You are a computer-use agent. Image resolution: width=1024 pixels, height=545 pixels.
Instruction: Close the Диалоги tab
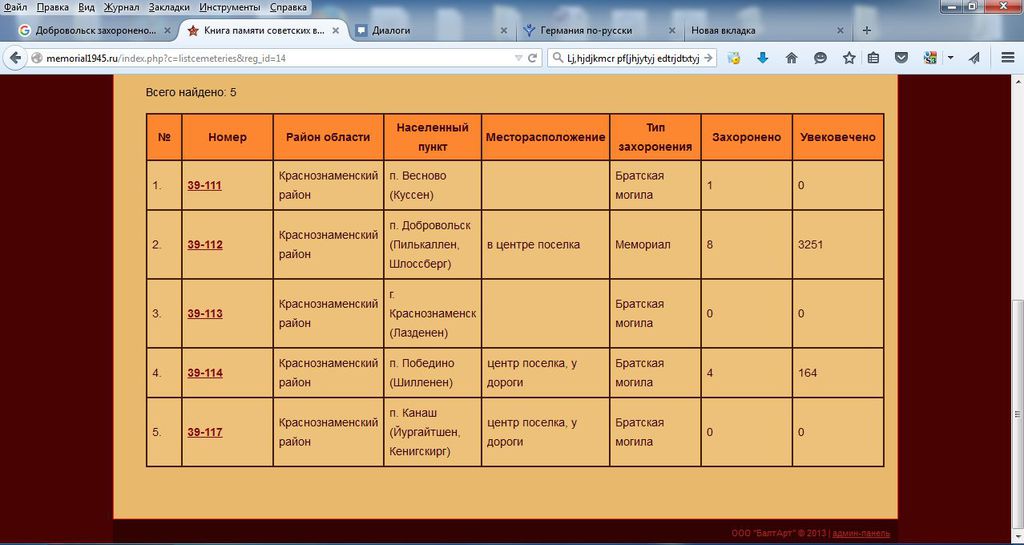pyautogui.click(x=504, y=31)
